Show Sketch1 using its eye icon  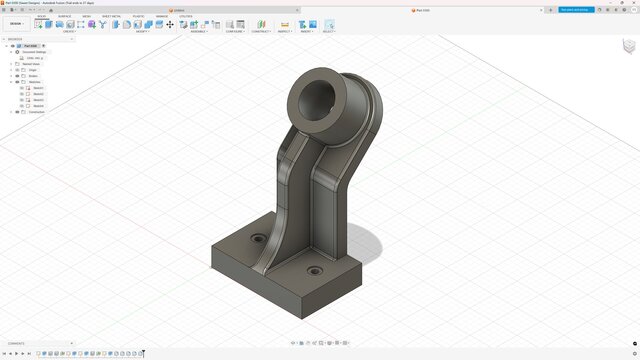tap(22, 88)
